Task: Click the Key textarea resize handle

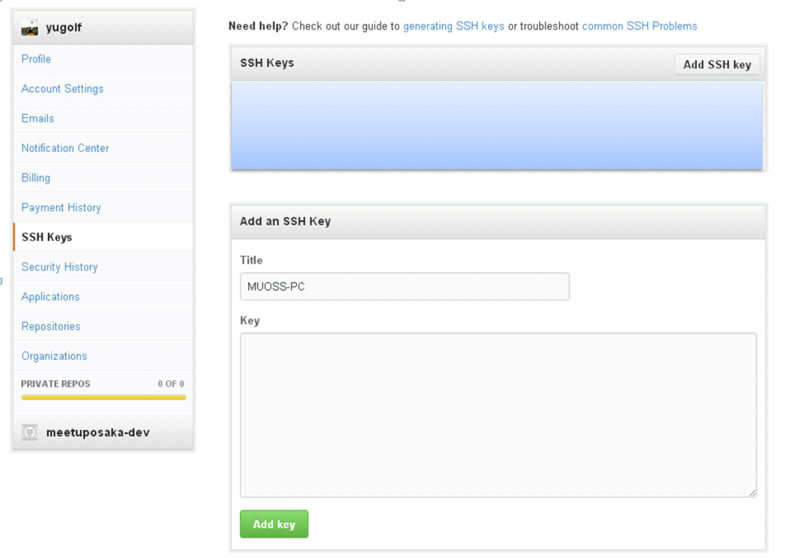Action: coord(753,493)
